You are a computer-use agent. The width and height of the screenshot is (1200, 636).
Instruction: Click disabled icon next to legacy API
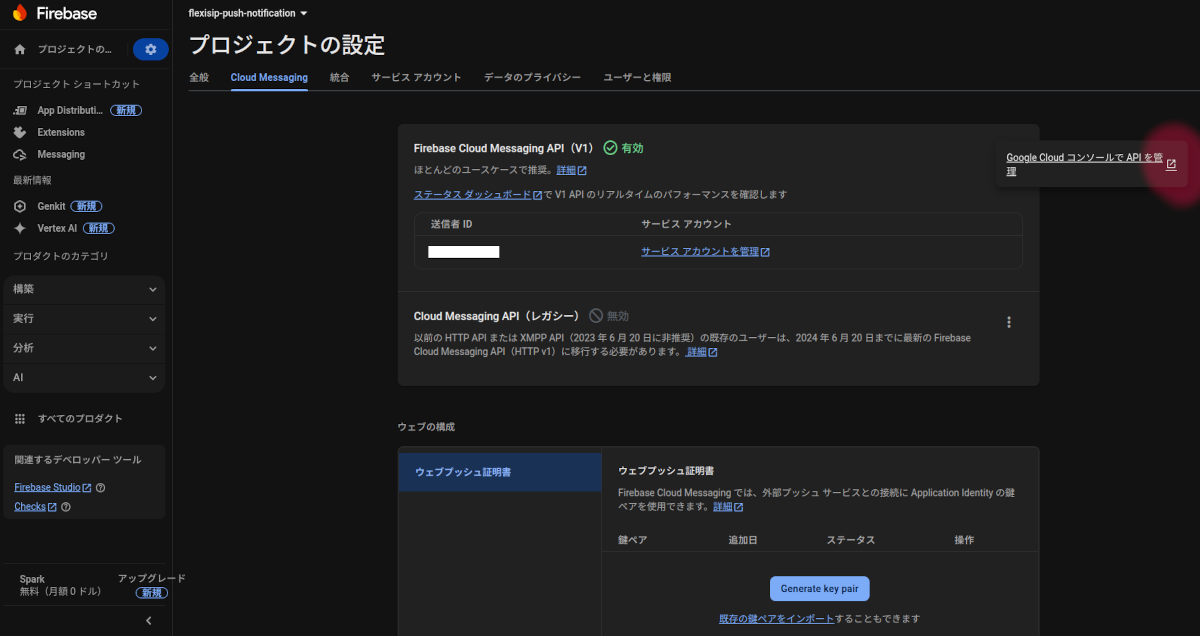tap(596, 316)
